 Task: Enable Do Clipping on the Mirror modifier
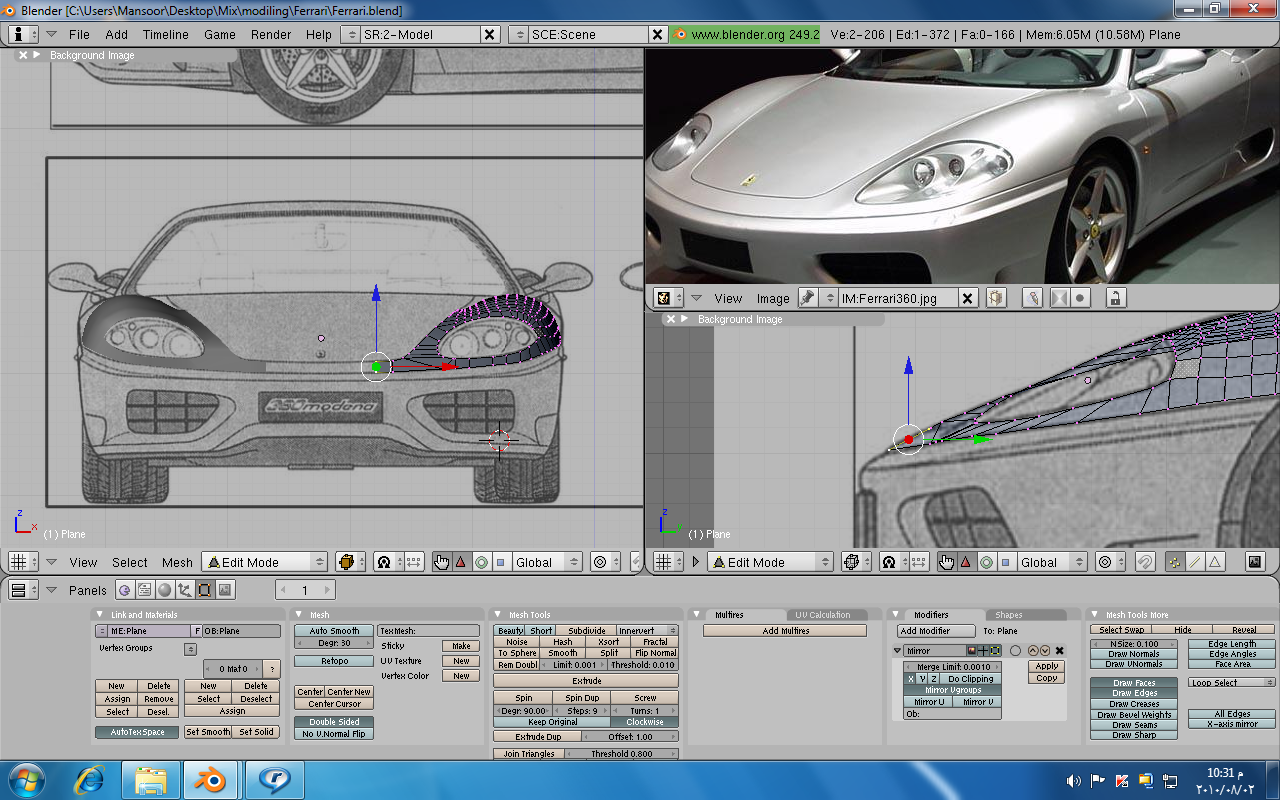tap(970, 679)
